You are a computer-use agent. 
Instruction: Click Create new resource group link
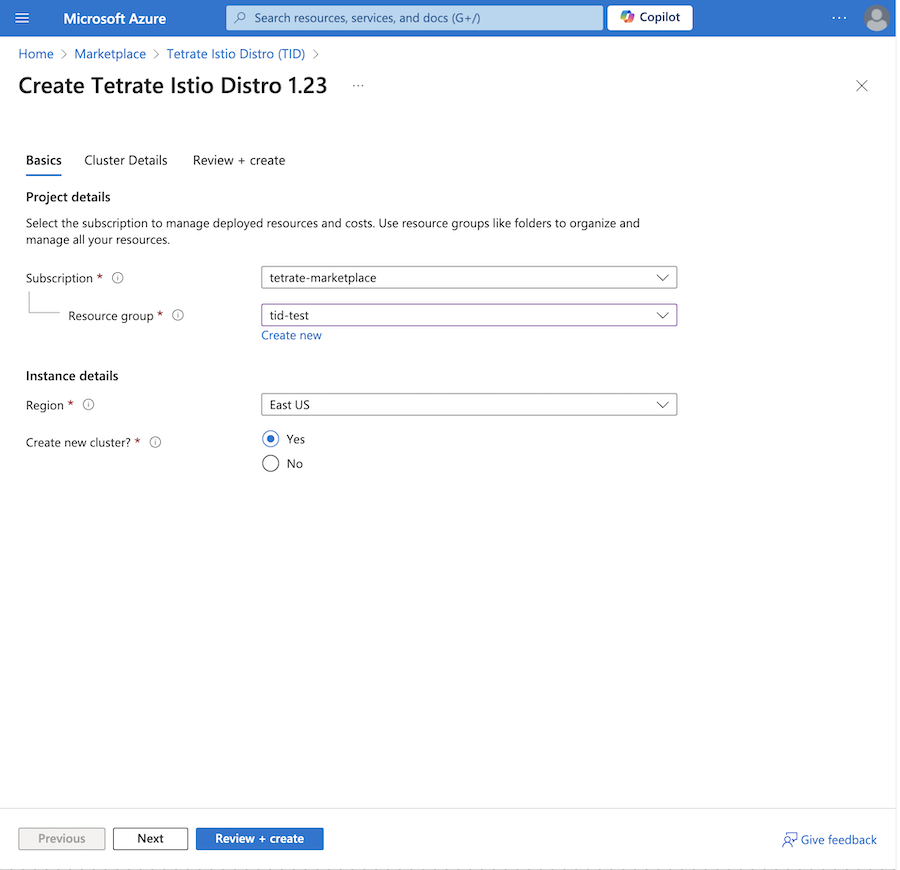coord(291,336)
